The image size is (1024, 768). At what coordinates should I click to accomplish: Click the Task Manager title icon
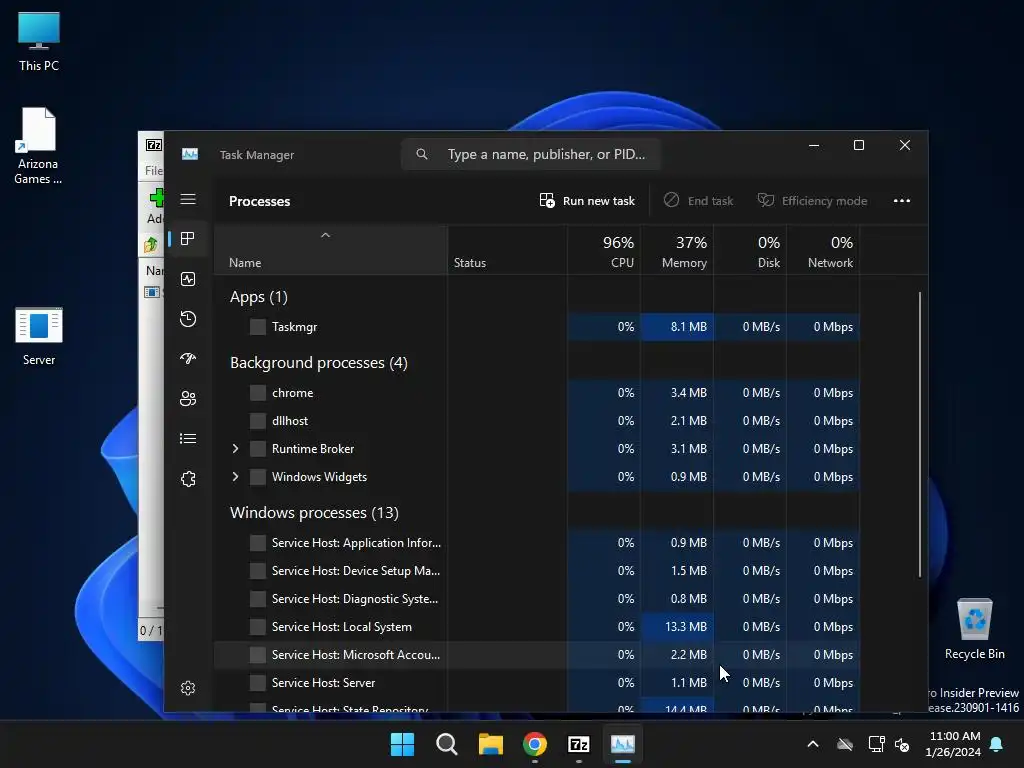(x=190, y=154)
